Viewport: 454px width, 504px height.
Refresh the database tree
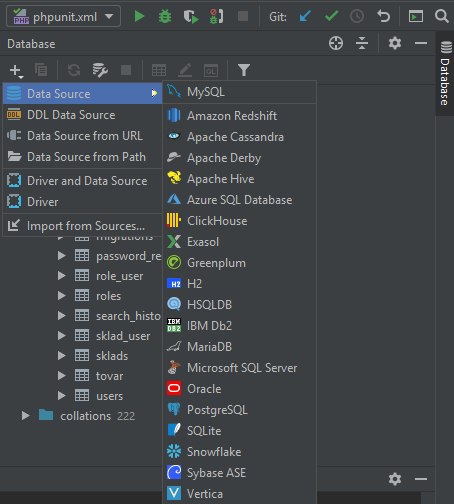[x=74, y=70]
